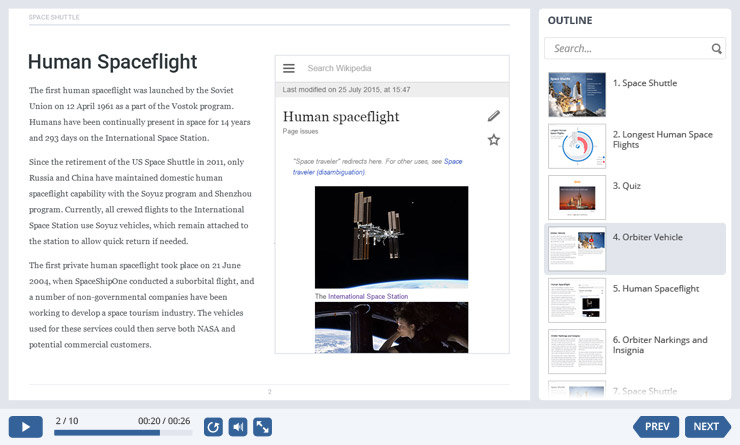Viewport: 740px width, 445px height.
Task: Seek on the playback progress bar
Action: (x=122, y=433)
